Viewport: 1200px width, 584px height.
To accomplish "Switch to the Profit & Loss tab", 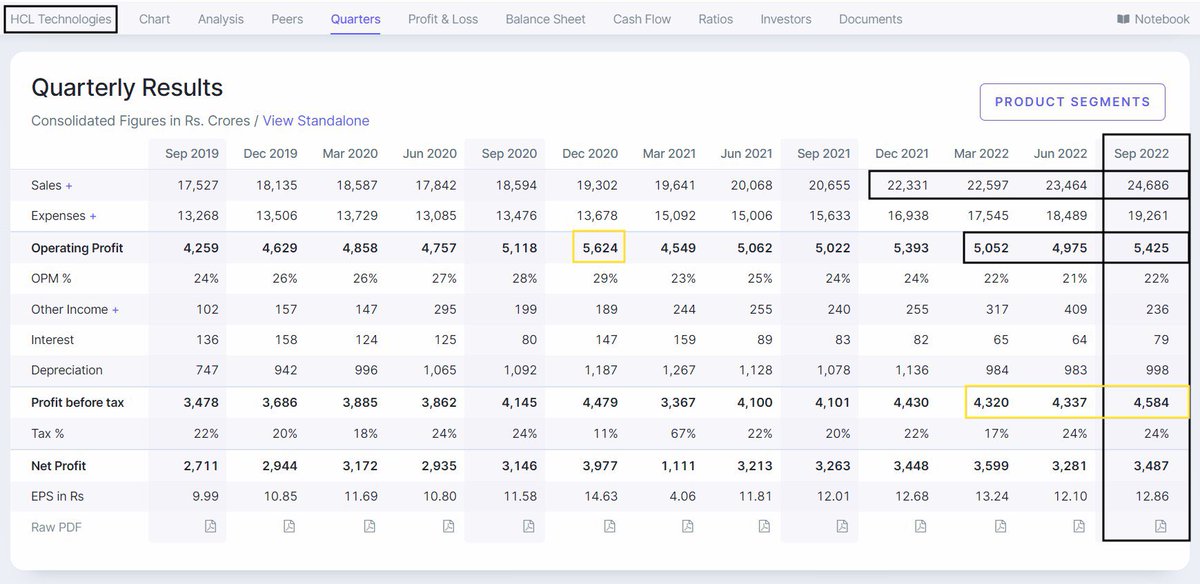I will [x=443, y=19].
